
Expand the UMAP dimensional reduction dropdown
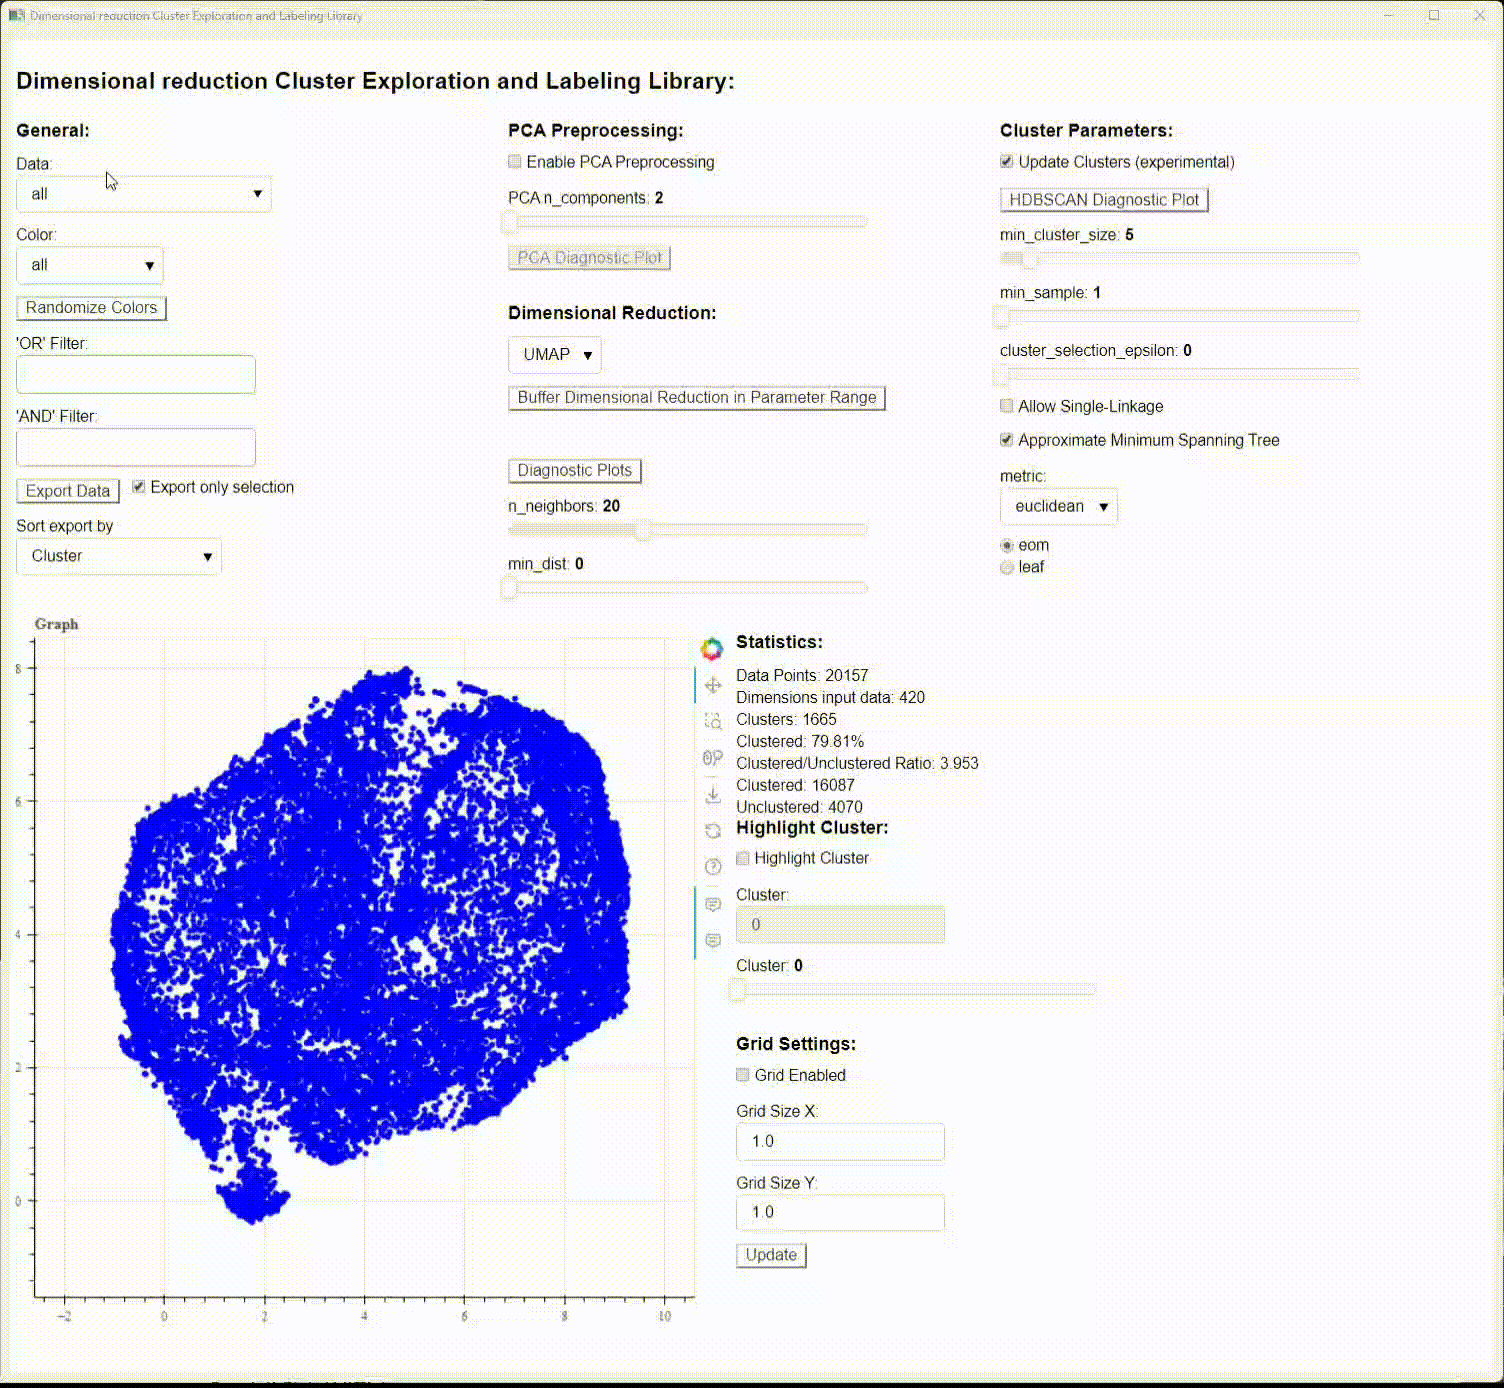point(555,355)
